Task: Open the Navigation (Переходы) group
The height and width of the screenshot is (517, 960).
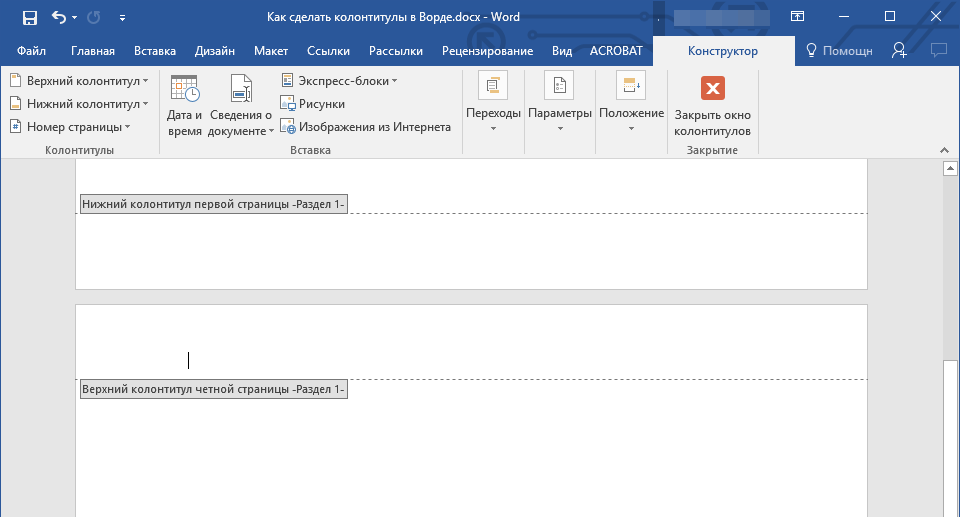Action: pyautogui.click(x=493, y=104)
